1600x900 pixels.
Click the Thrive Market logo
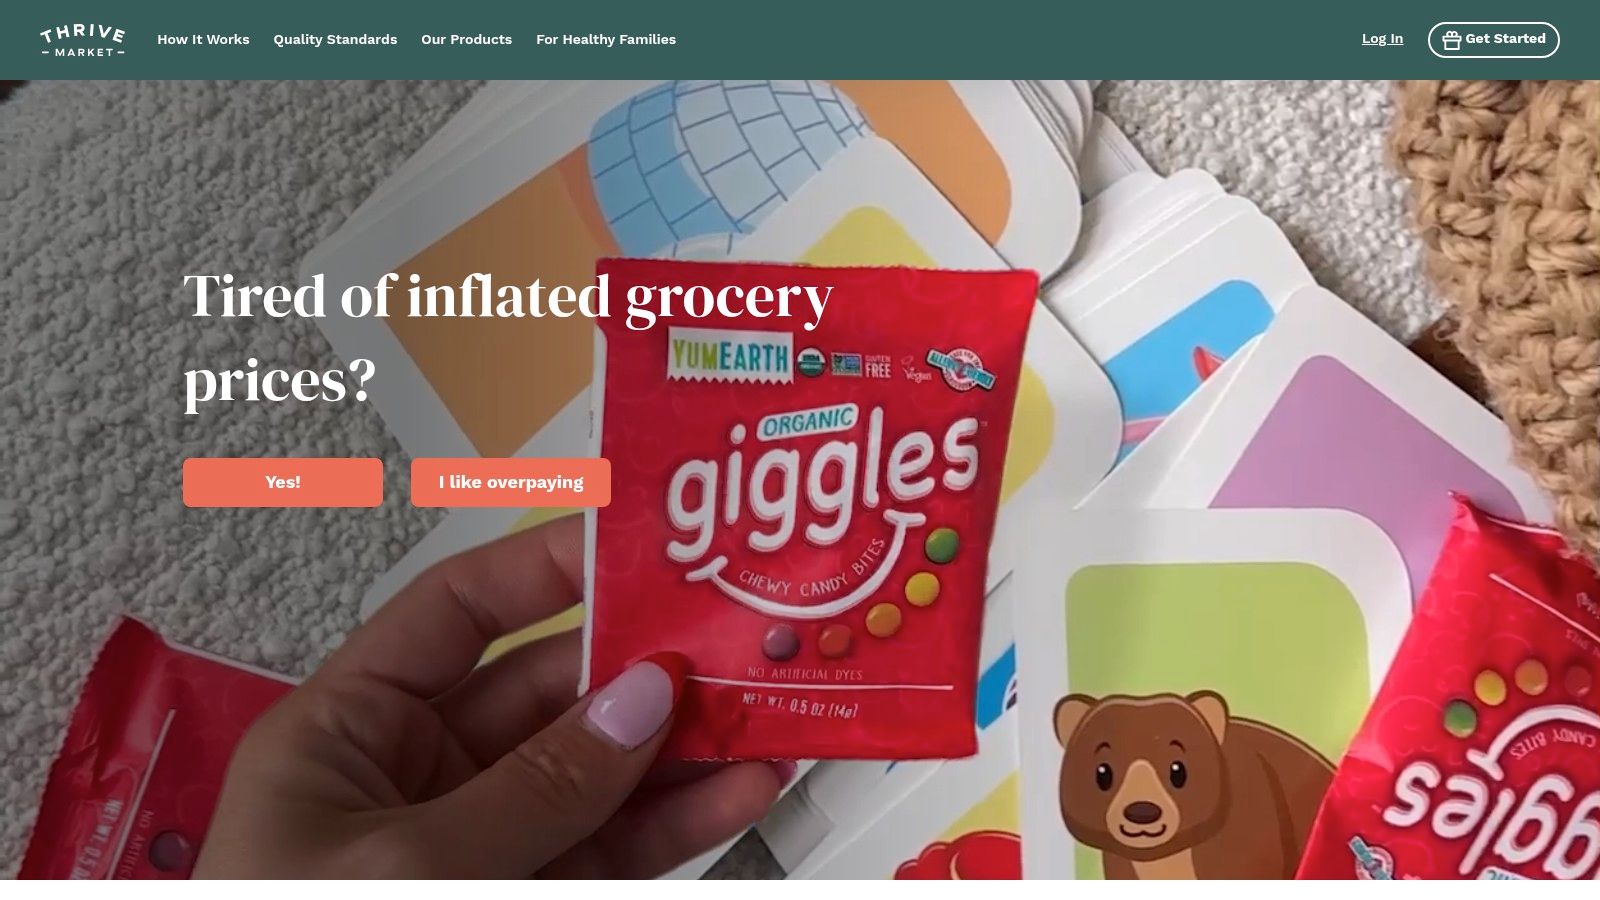click(83, 40)
